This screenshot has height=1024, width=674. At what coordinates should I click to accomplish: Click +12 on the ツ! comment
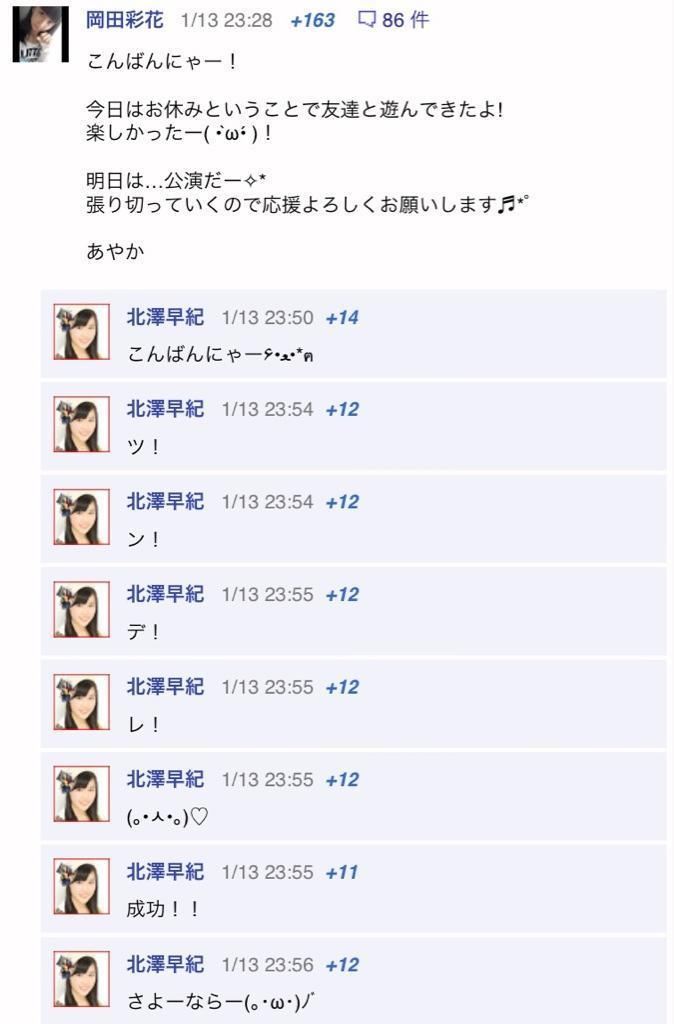pos(342,410)
